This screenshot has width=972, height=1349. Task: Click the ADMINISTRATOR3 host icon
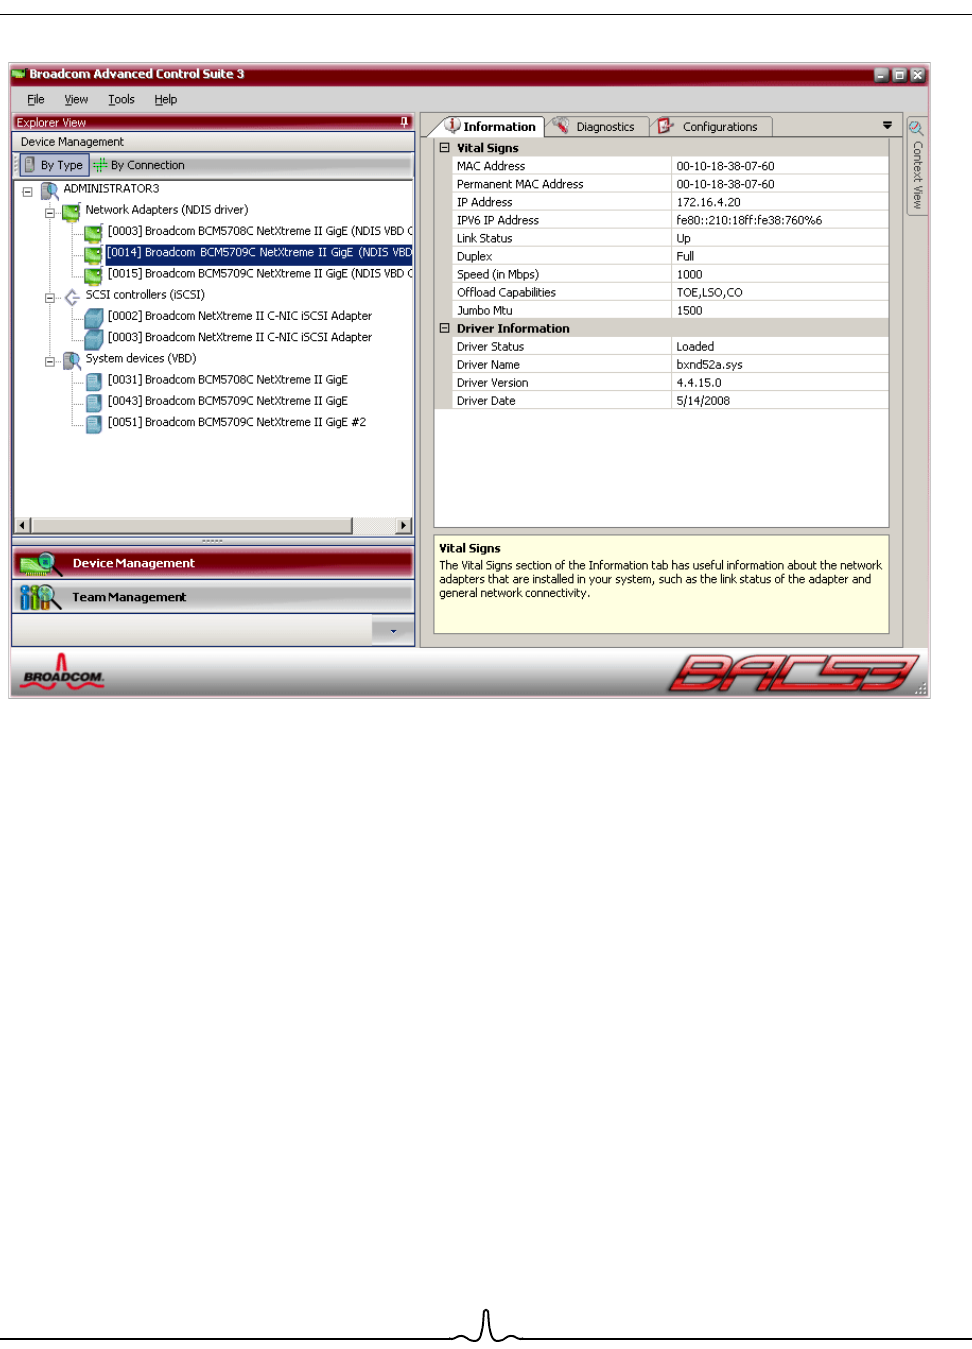point(49,190)
